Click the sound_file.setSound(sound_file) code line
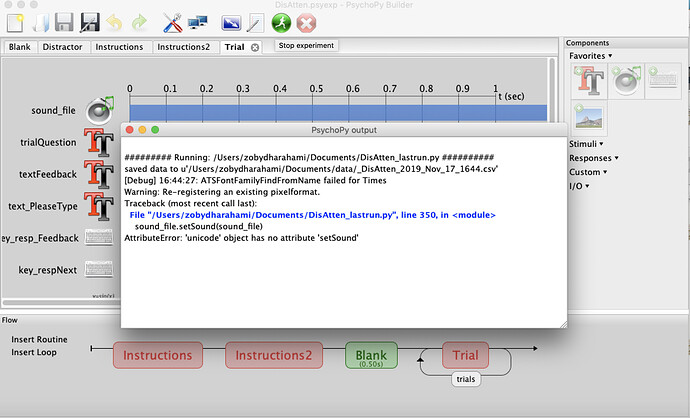 [x=198, y=227]
